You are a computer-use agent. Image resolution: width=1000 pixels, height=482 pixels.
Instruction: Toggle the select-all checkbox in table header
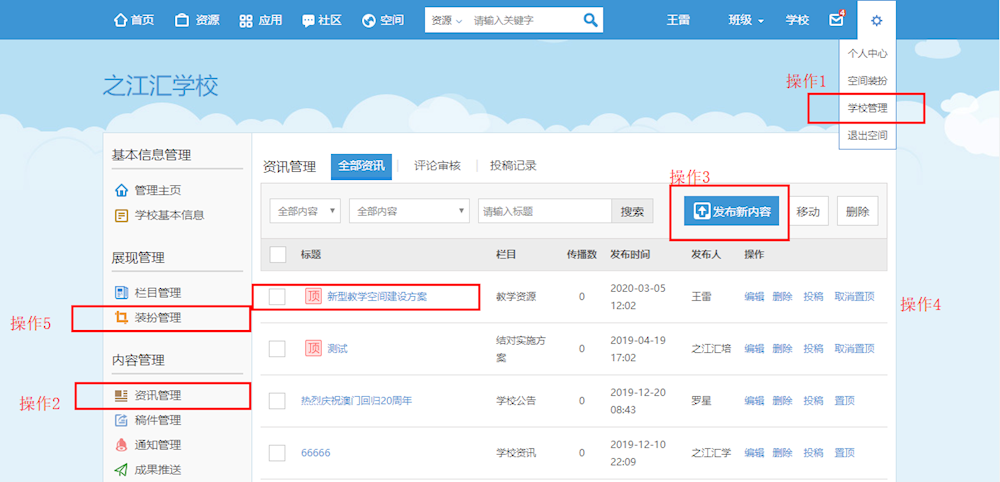click(x=278, y=255)
